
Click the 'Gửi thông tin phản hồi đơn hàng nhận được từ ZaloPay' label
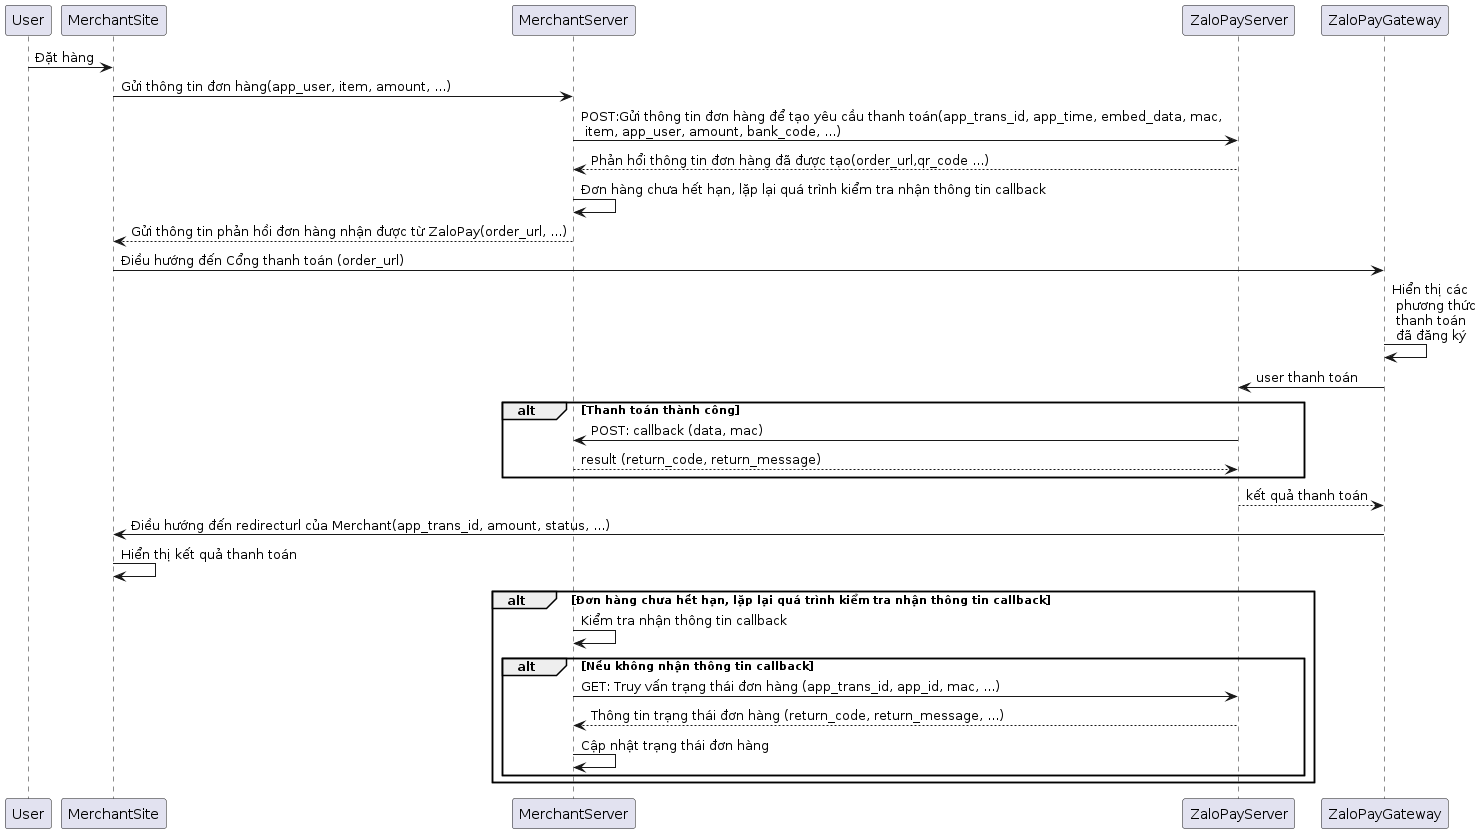point(349,231)
